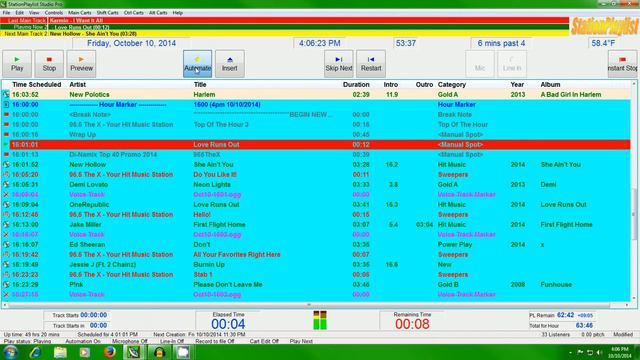
Task: Select the Neon Lights title cell
Action: tap(212, 184)
